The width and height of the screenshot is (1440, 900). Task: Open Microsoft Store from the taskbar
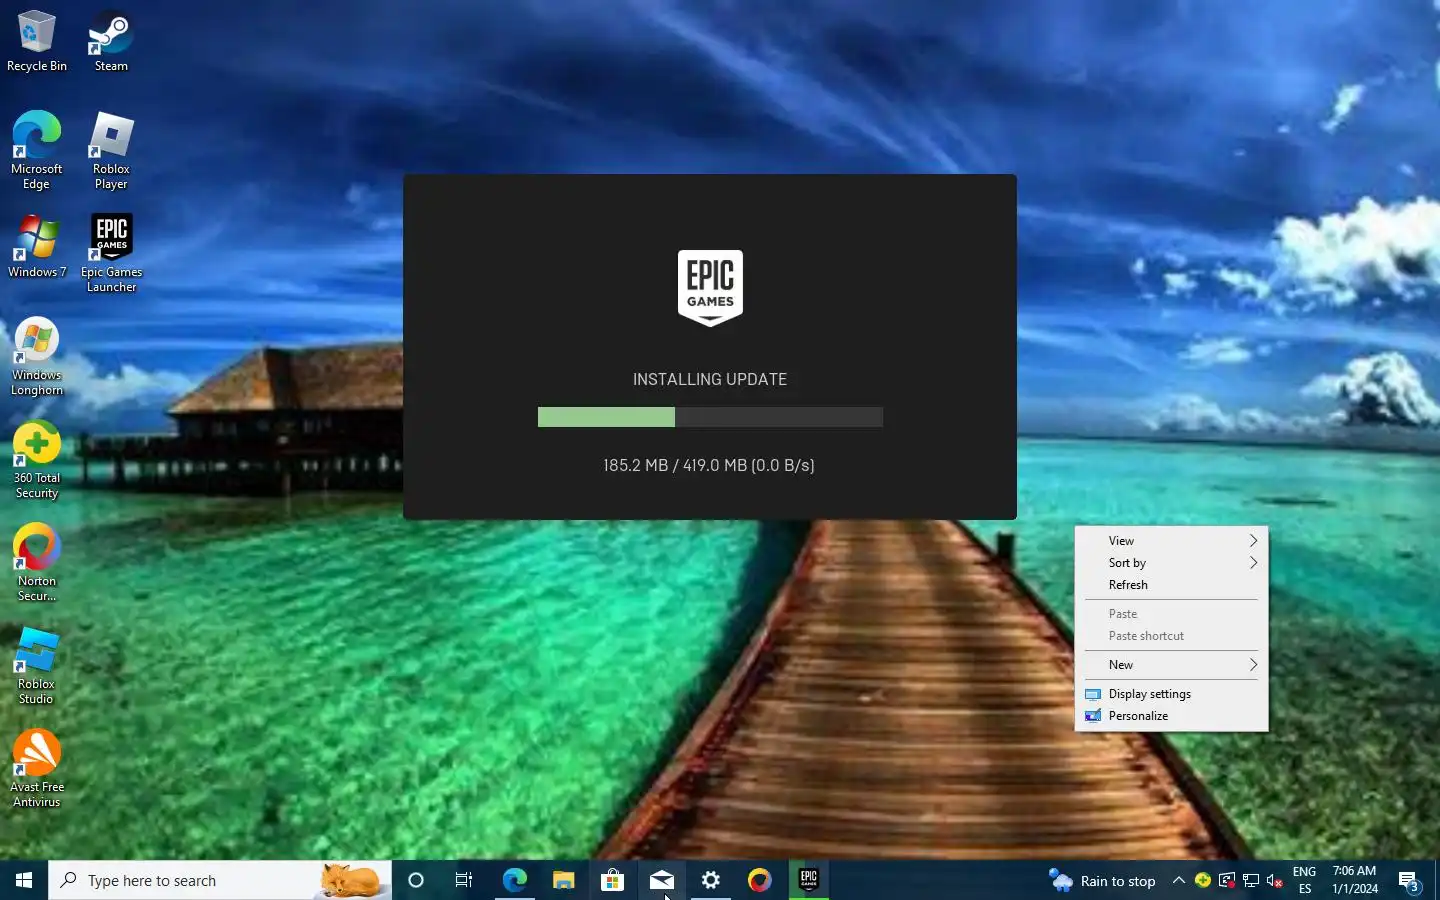[612, 880]
